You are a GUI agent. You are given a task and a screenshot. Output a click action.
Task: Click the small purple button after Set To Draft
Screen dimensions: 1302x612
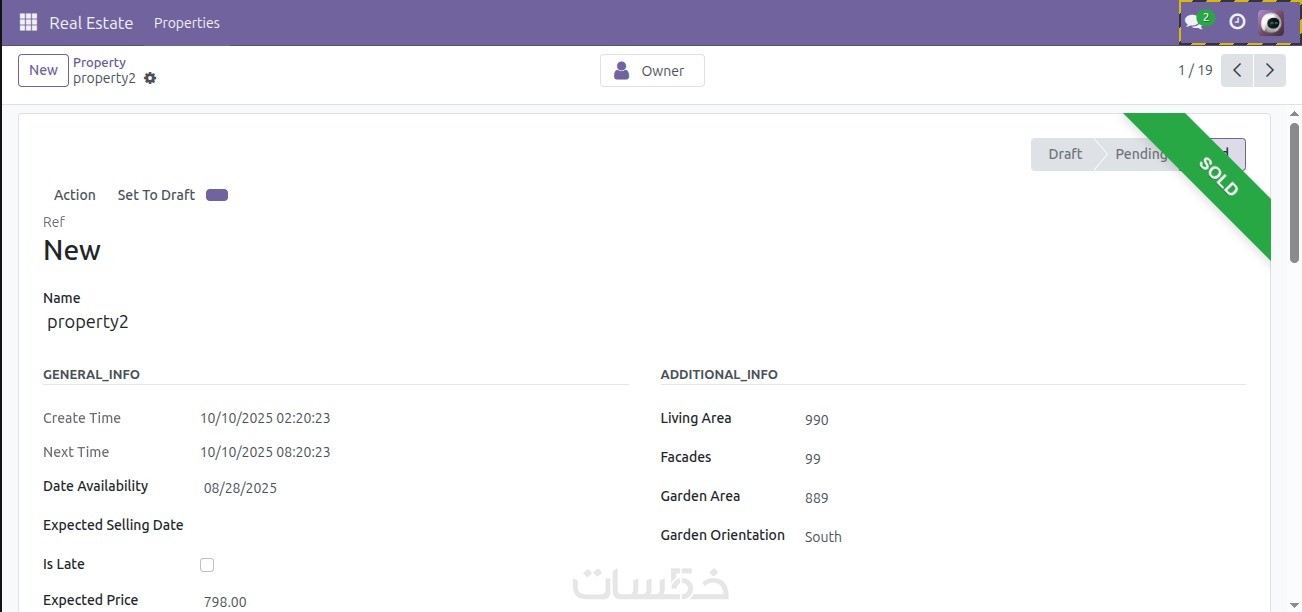(x=217, y=195)
